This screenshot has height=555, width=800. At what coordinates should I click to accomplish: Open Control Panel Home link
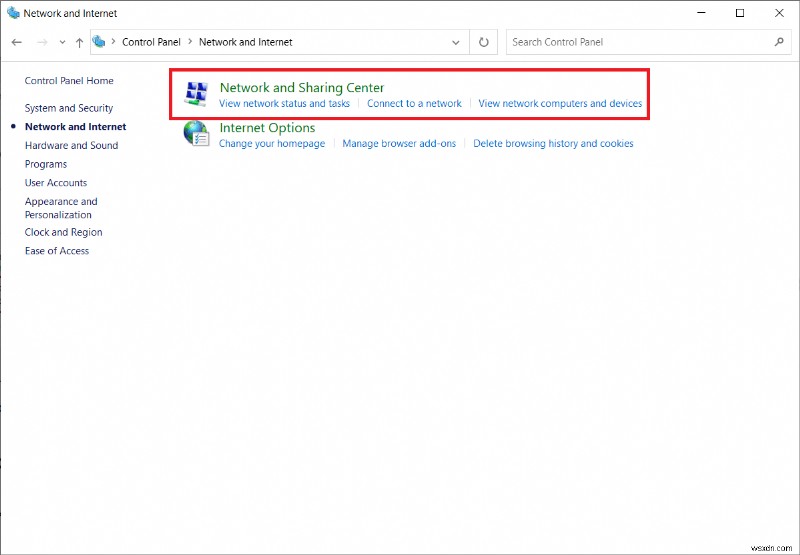(69, 81)
